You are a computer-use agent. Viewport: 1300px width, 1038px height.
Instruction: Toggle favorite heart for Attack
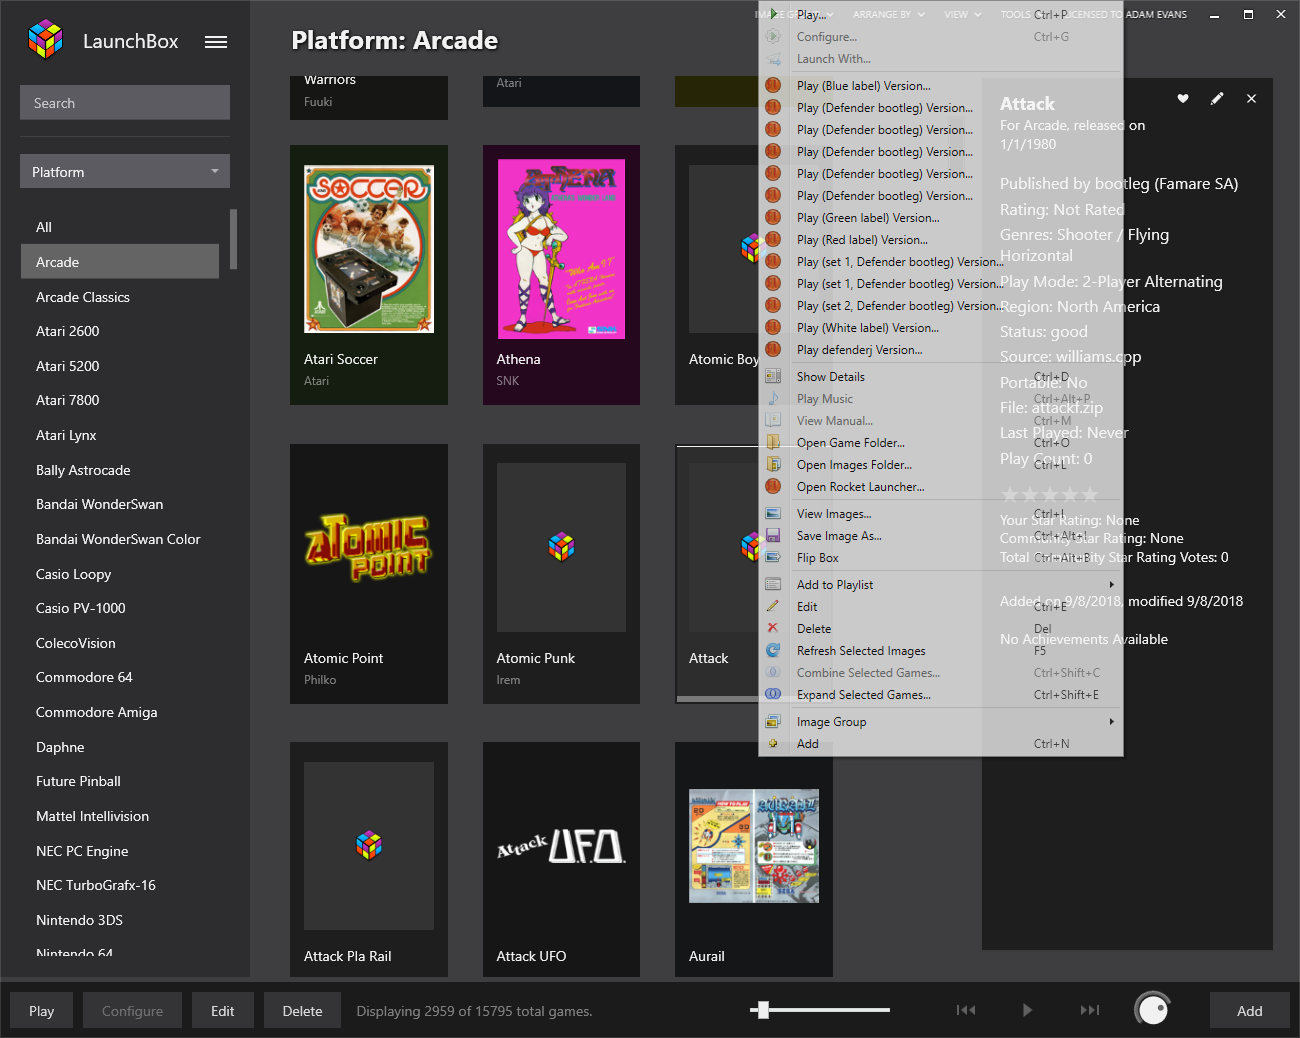point(1183,98)
